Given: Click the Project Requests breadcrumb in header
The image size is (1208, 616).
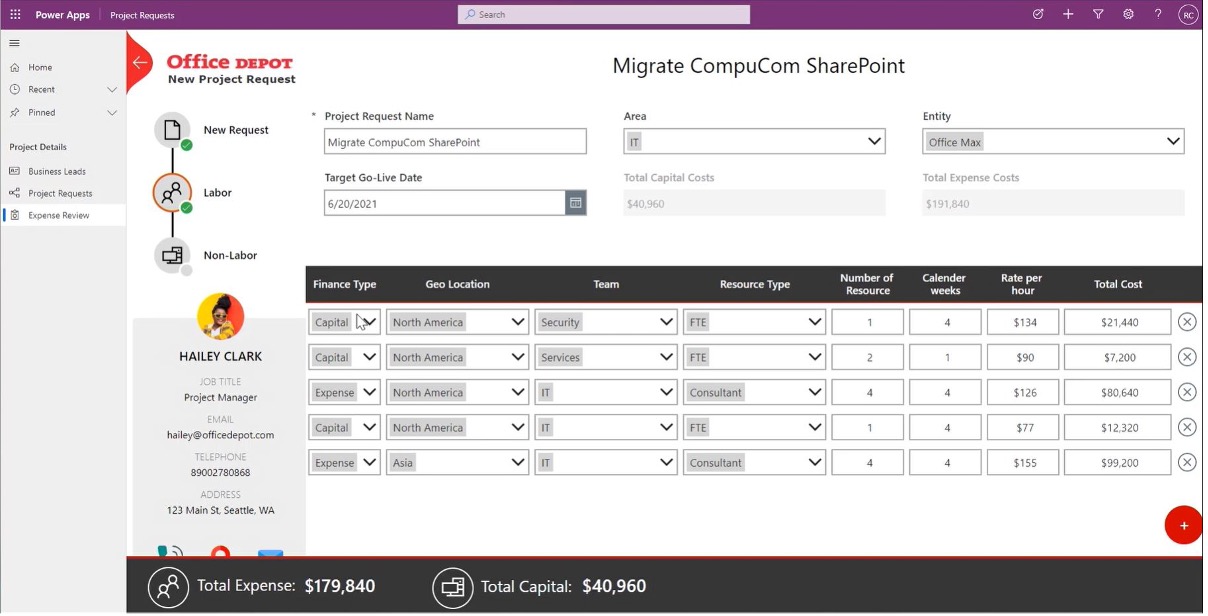Looking at the screenshot, I should [x=142, y=15].
